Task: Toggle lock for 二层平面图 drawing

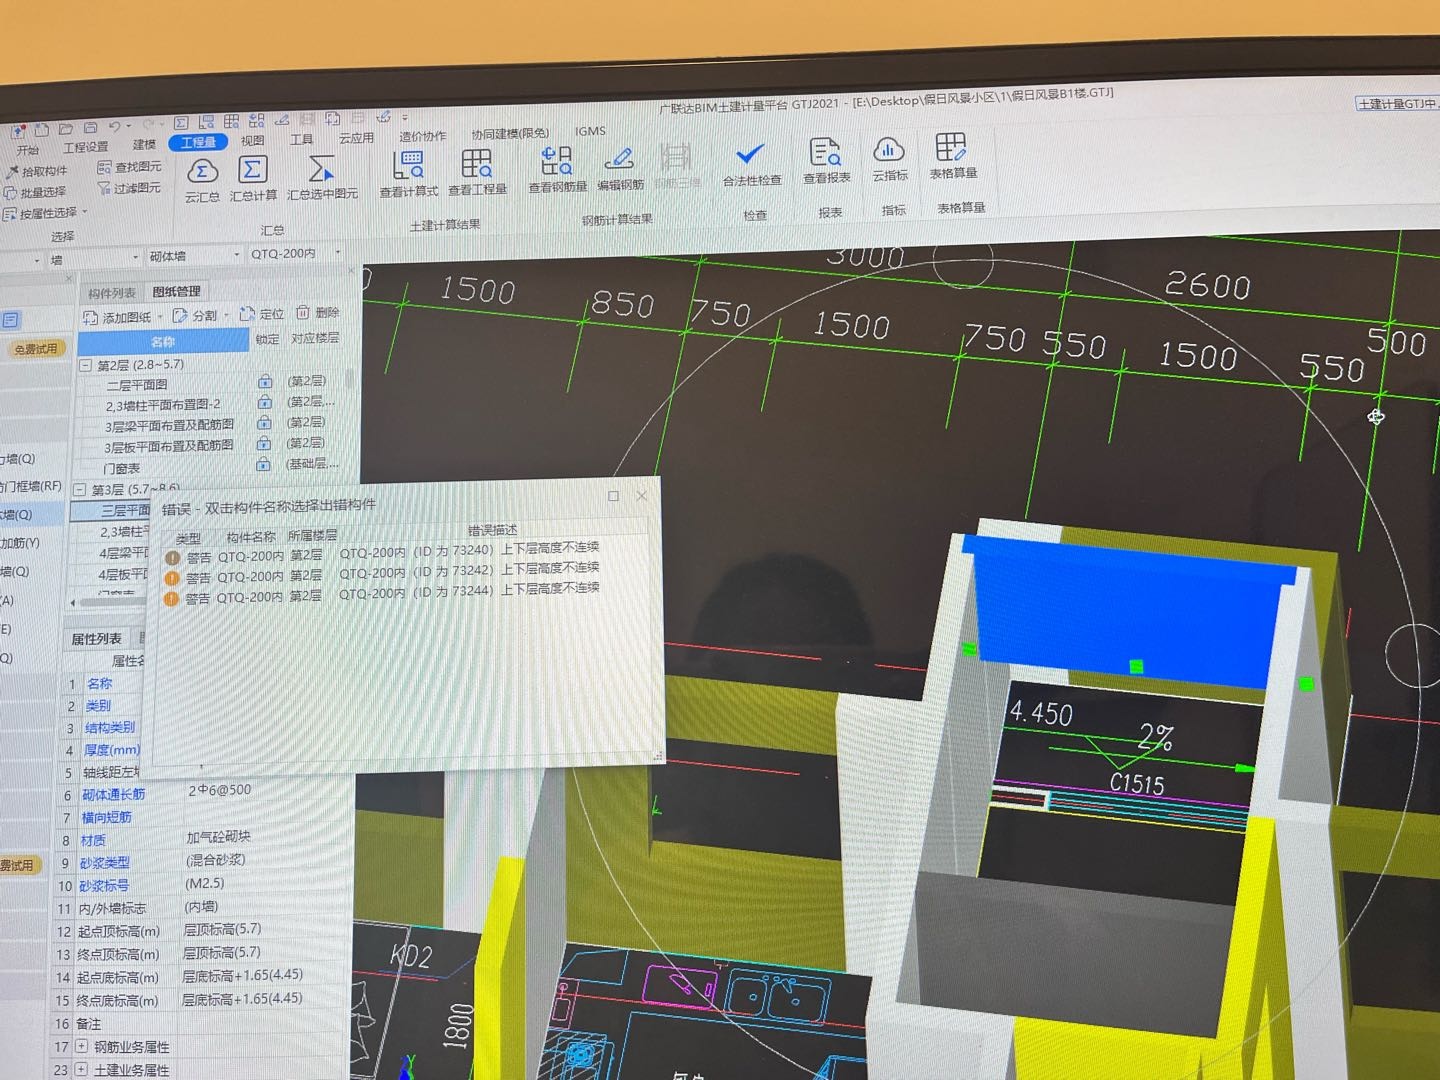Action: coord(265,382)
